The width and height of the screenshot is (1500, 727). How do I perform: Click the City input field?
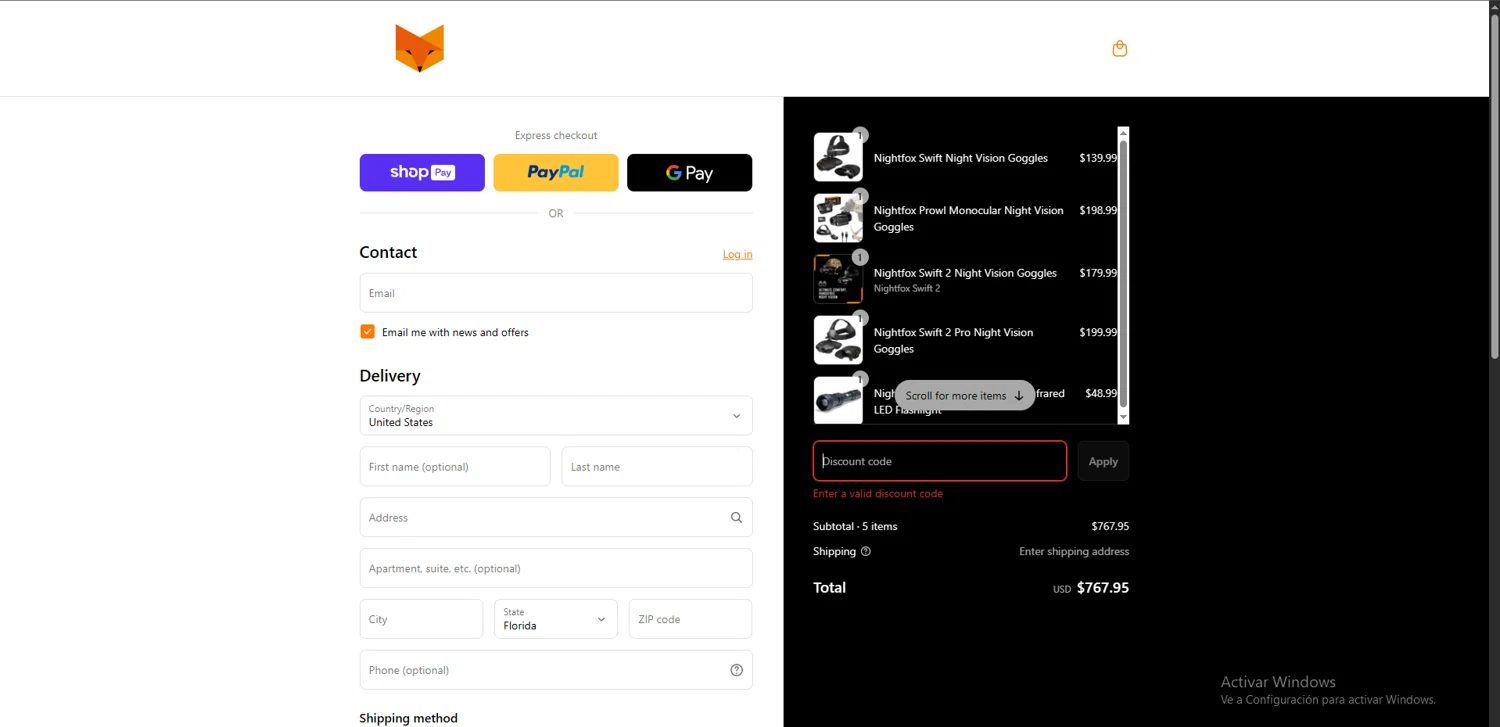pos(421,619)
